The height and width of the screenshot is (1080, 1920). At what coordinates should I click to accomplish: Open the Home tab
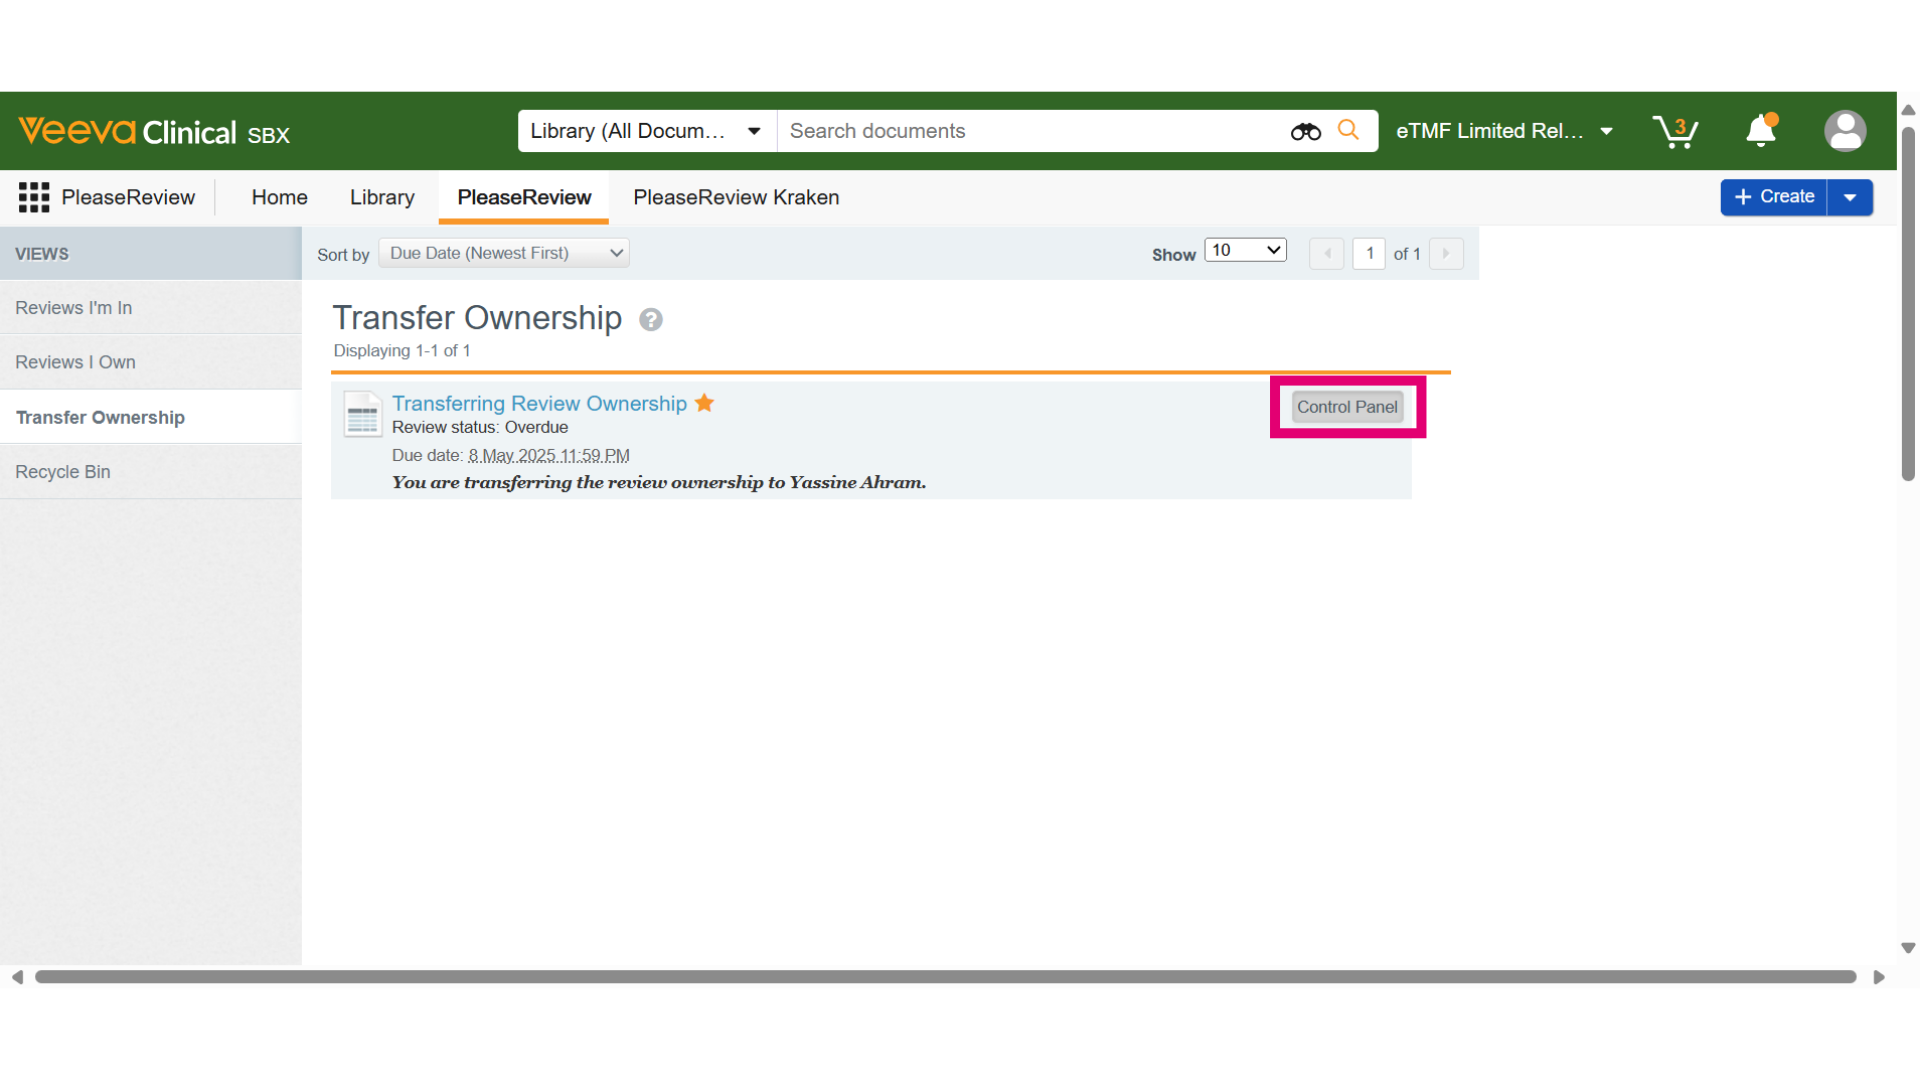point(280,197)
